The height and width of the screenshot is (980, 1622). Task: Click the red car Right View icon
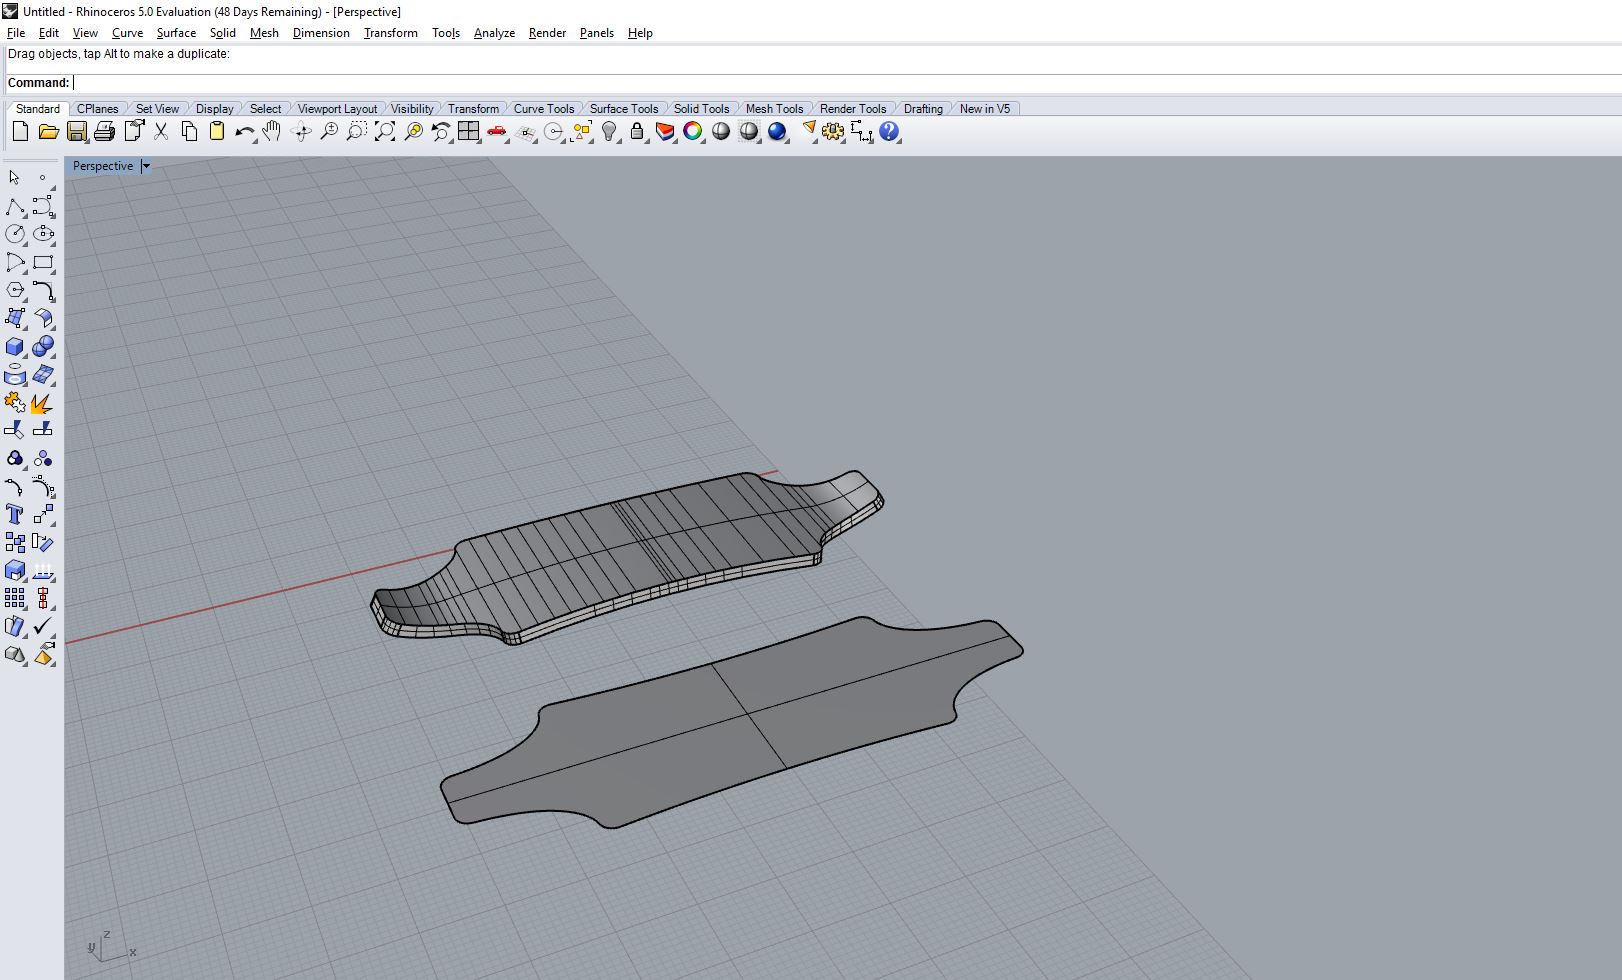tap(496, 131)
